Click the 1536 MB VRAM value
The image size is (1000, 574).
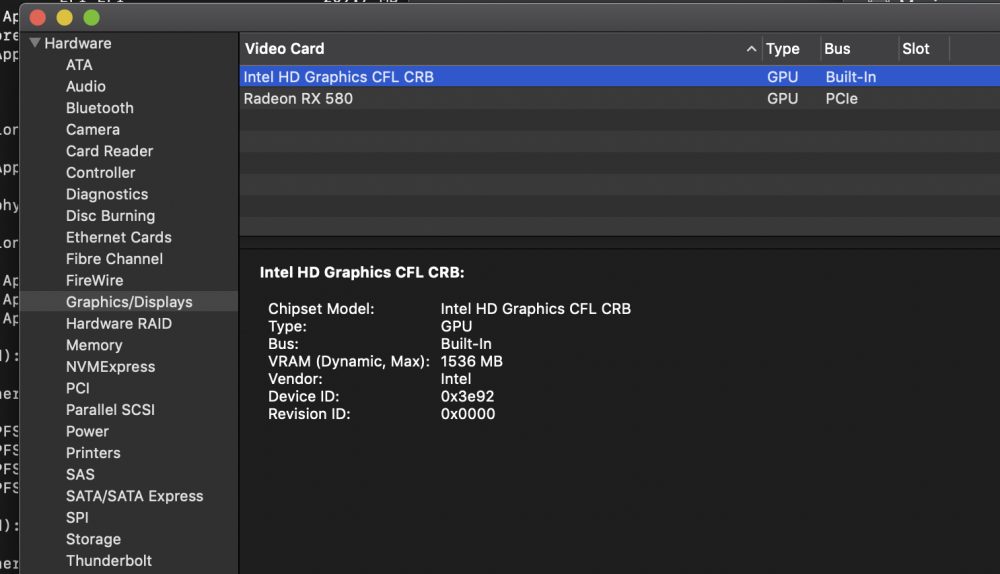pyautogui.click(x=471, y=362)
